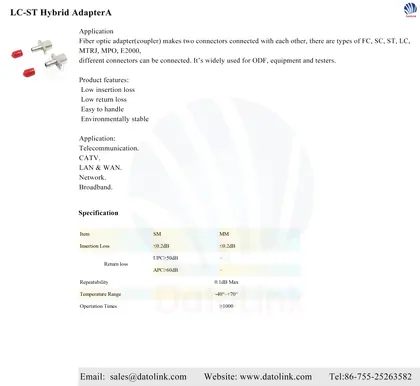Click the line starting Fiber optic adapter(coupler)
This screenshot has width=420, height=386.
244,41
